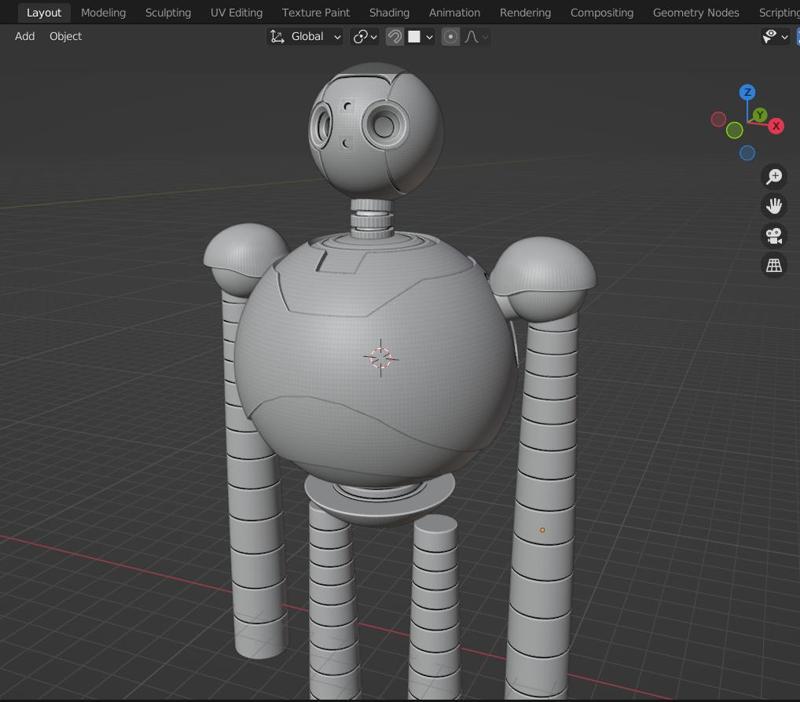Toggle camera view with the camera icon
The width and height of the screenshot is (800, 702).
[774, 236]
